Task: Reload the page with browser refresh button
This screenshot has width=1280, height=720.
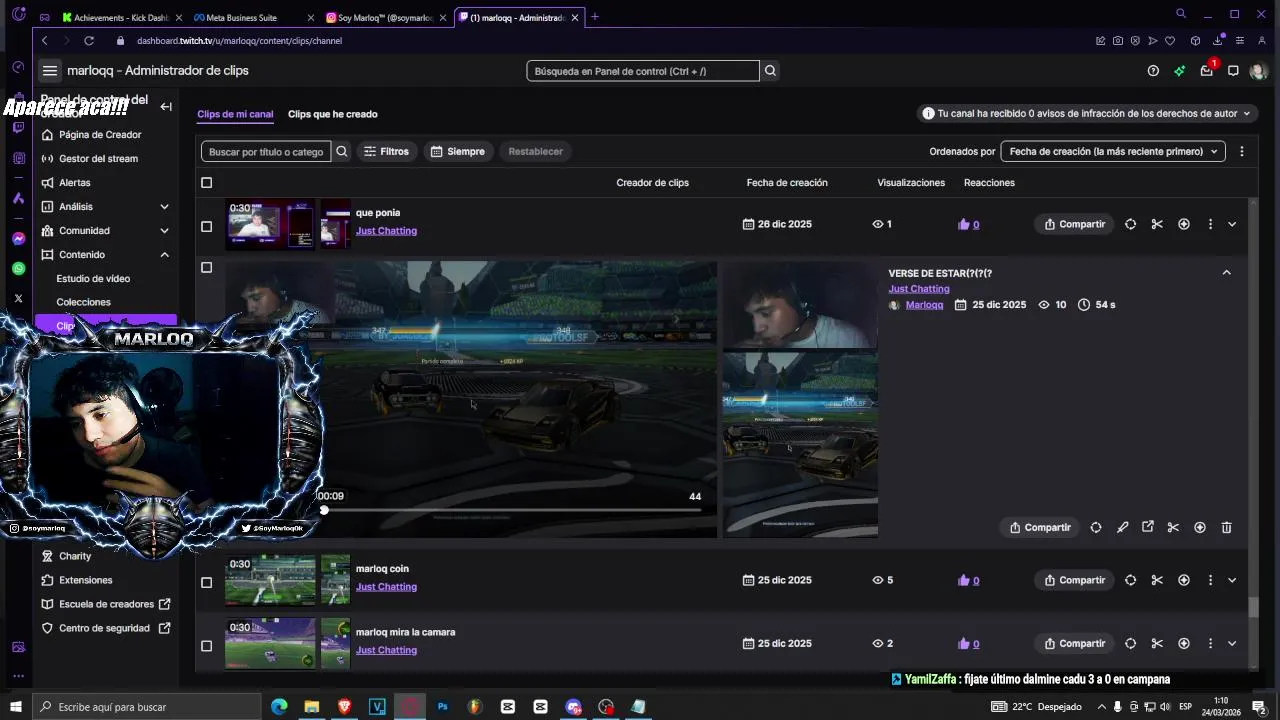Action: coord(89,41)
